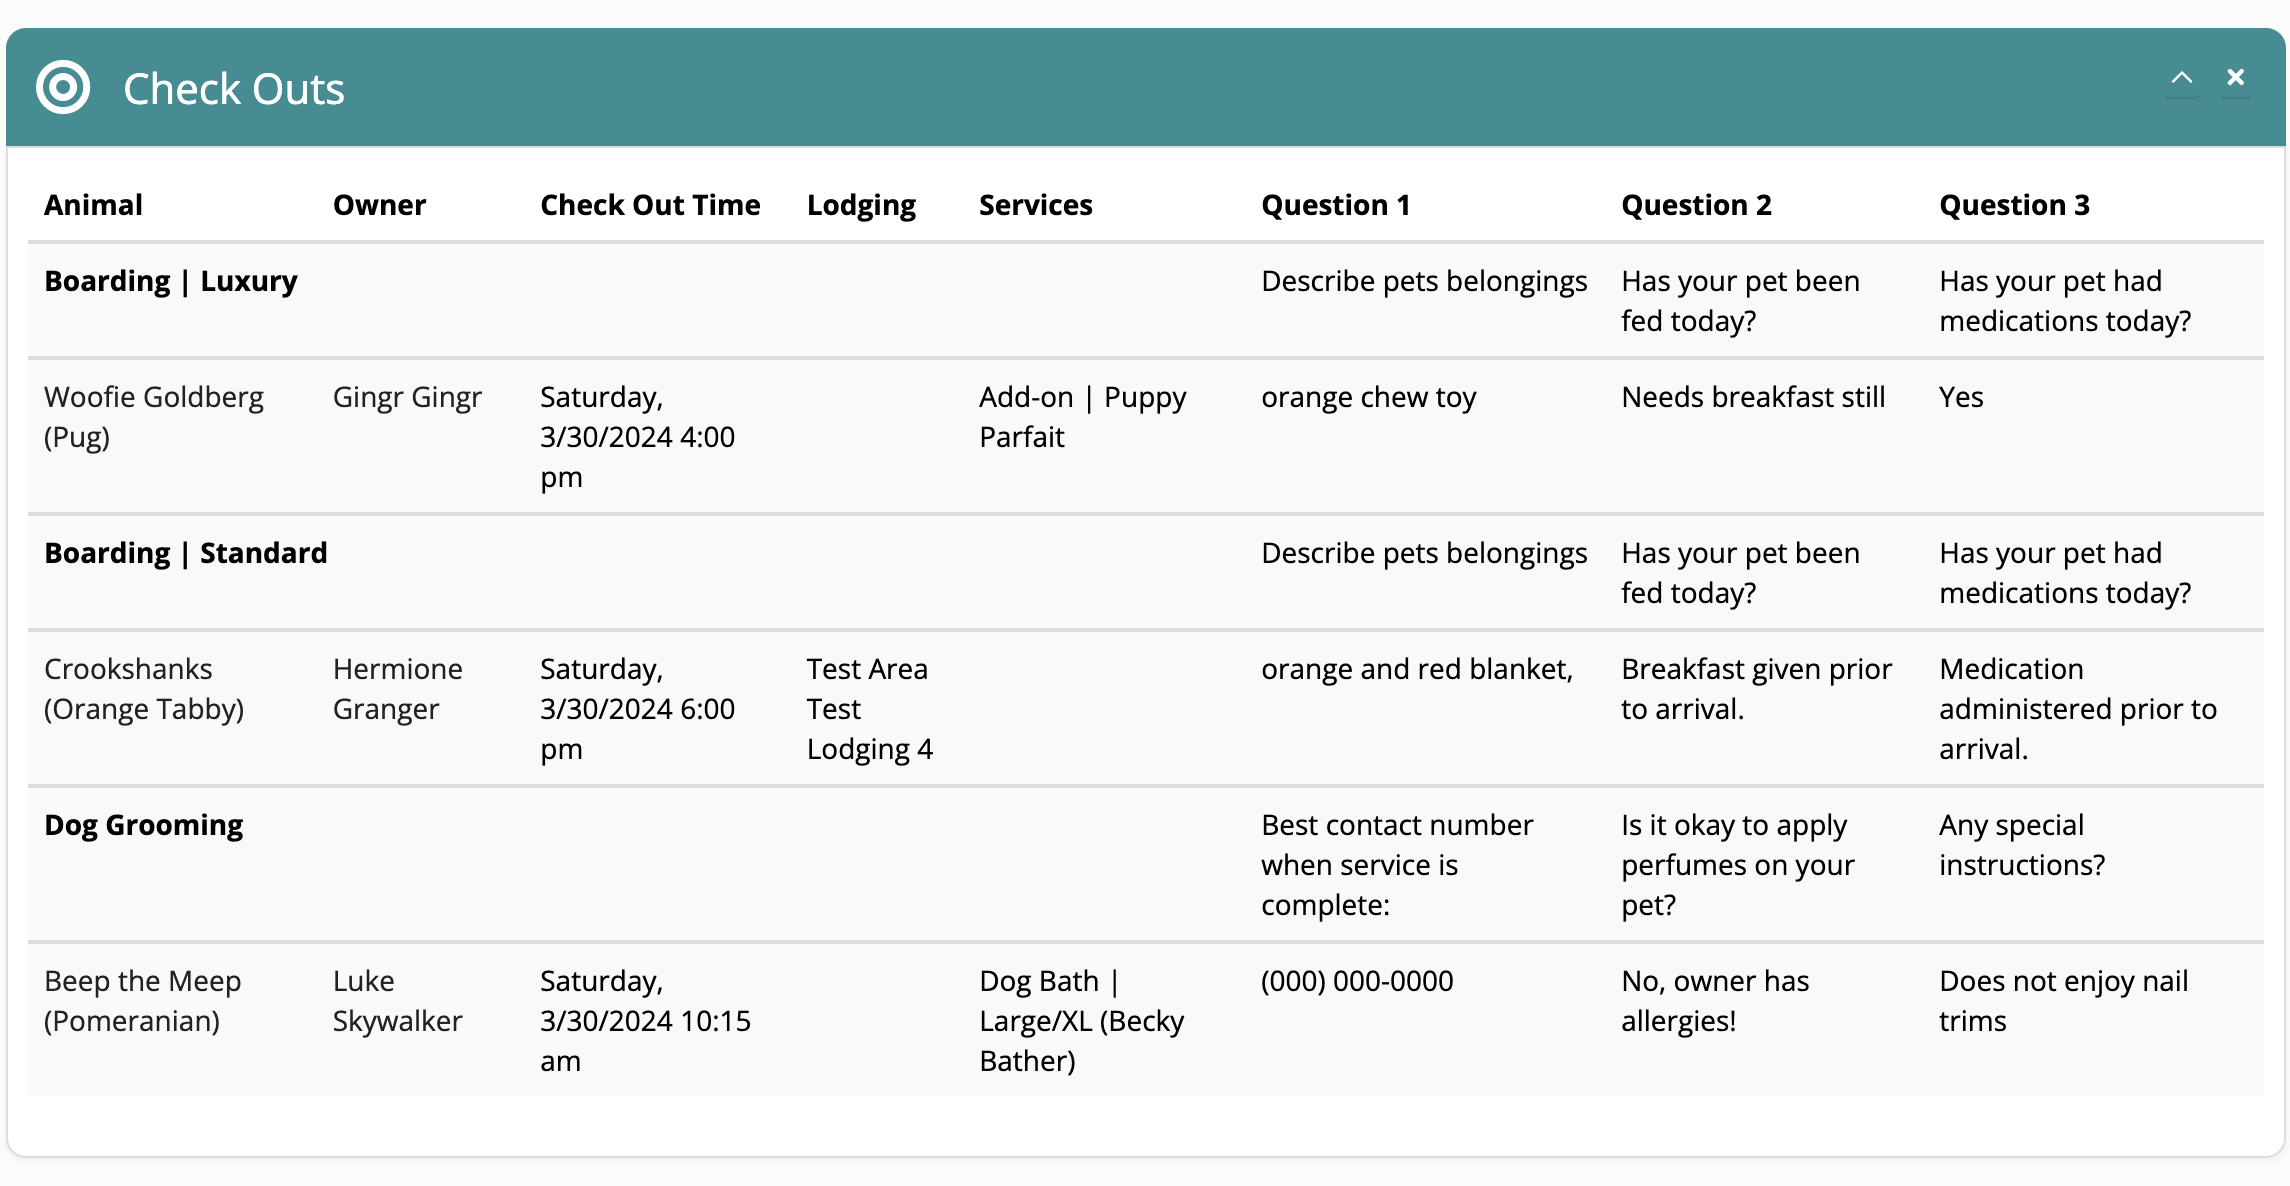The width and height of the screenshot is (2290, 1186).
Task: Click Beep the Meep's row entry
Action: (143, 1001)
